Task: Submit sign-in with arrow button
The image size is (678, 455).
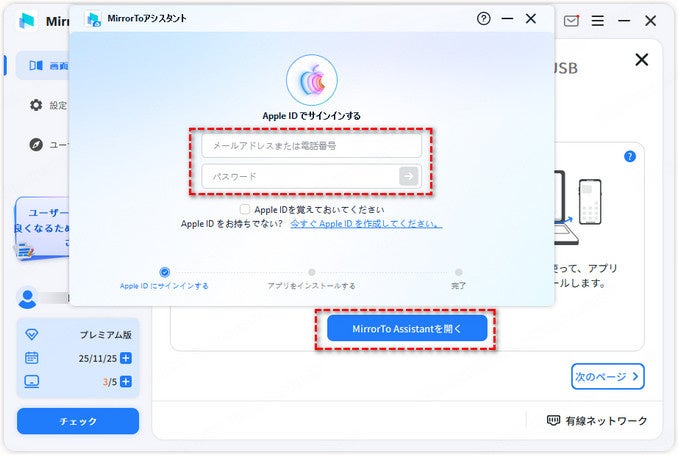Action: tap(408, 176)
